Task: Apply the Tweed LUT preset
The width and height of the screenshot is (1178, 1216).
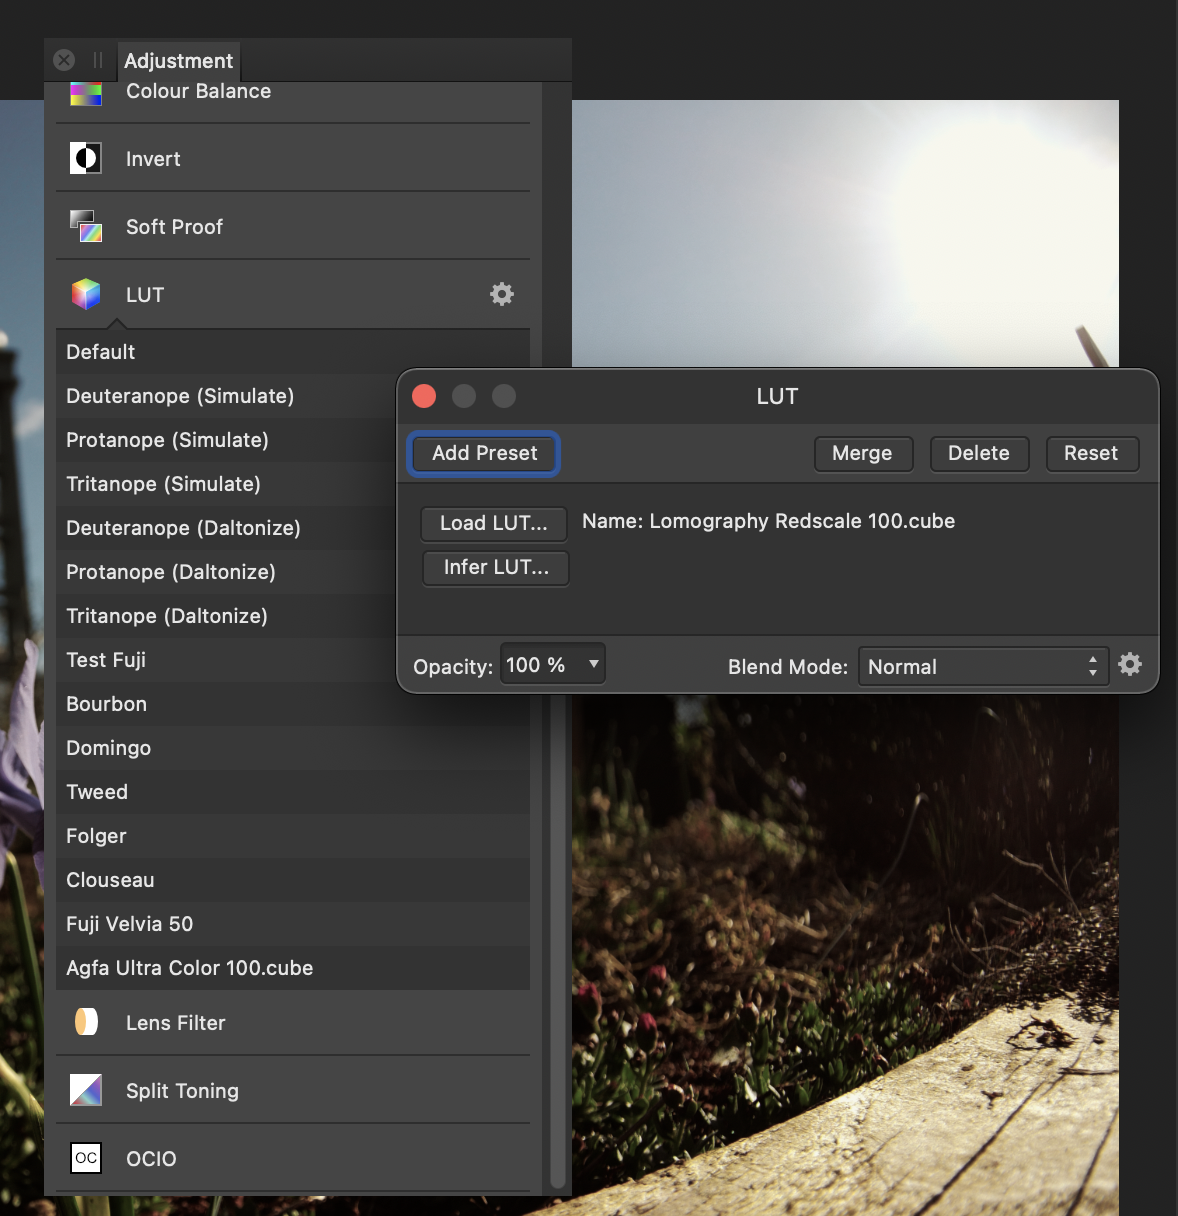Action: [x=293, y=792]
